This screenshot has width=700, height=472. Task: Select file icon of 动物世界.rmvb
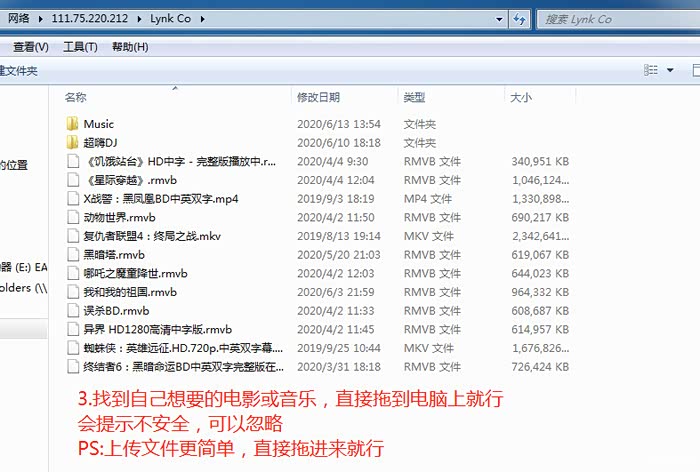73,217
